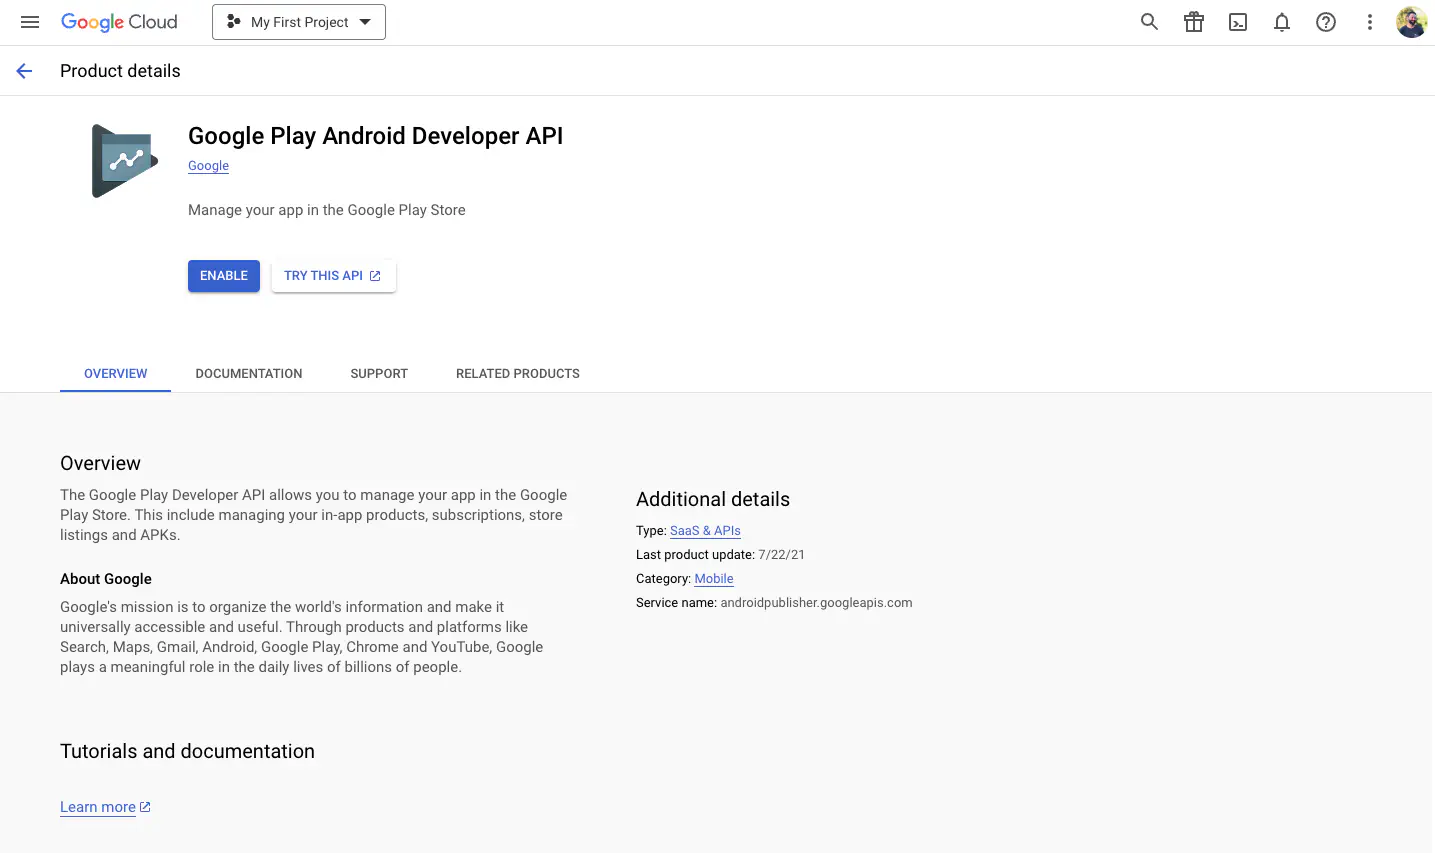Click the Learn more link

(98, 807)
